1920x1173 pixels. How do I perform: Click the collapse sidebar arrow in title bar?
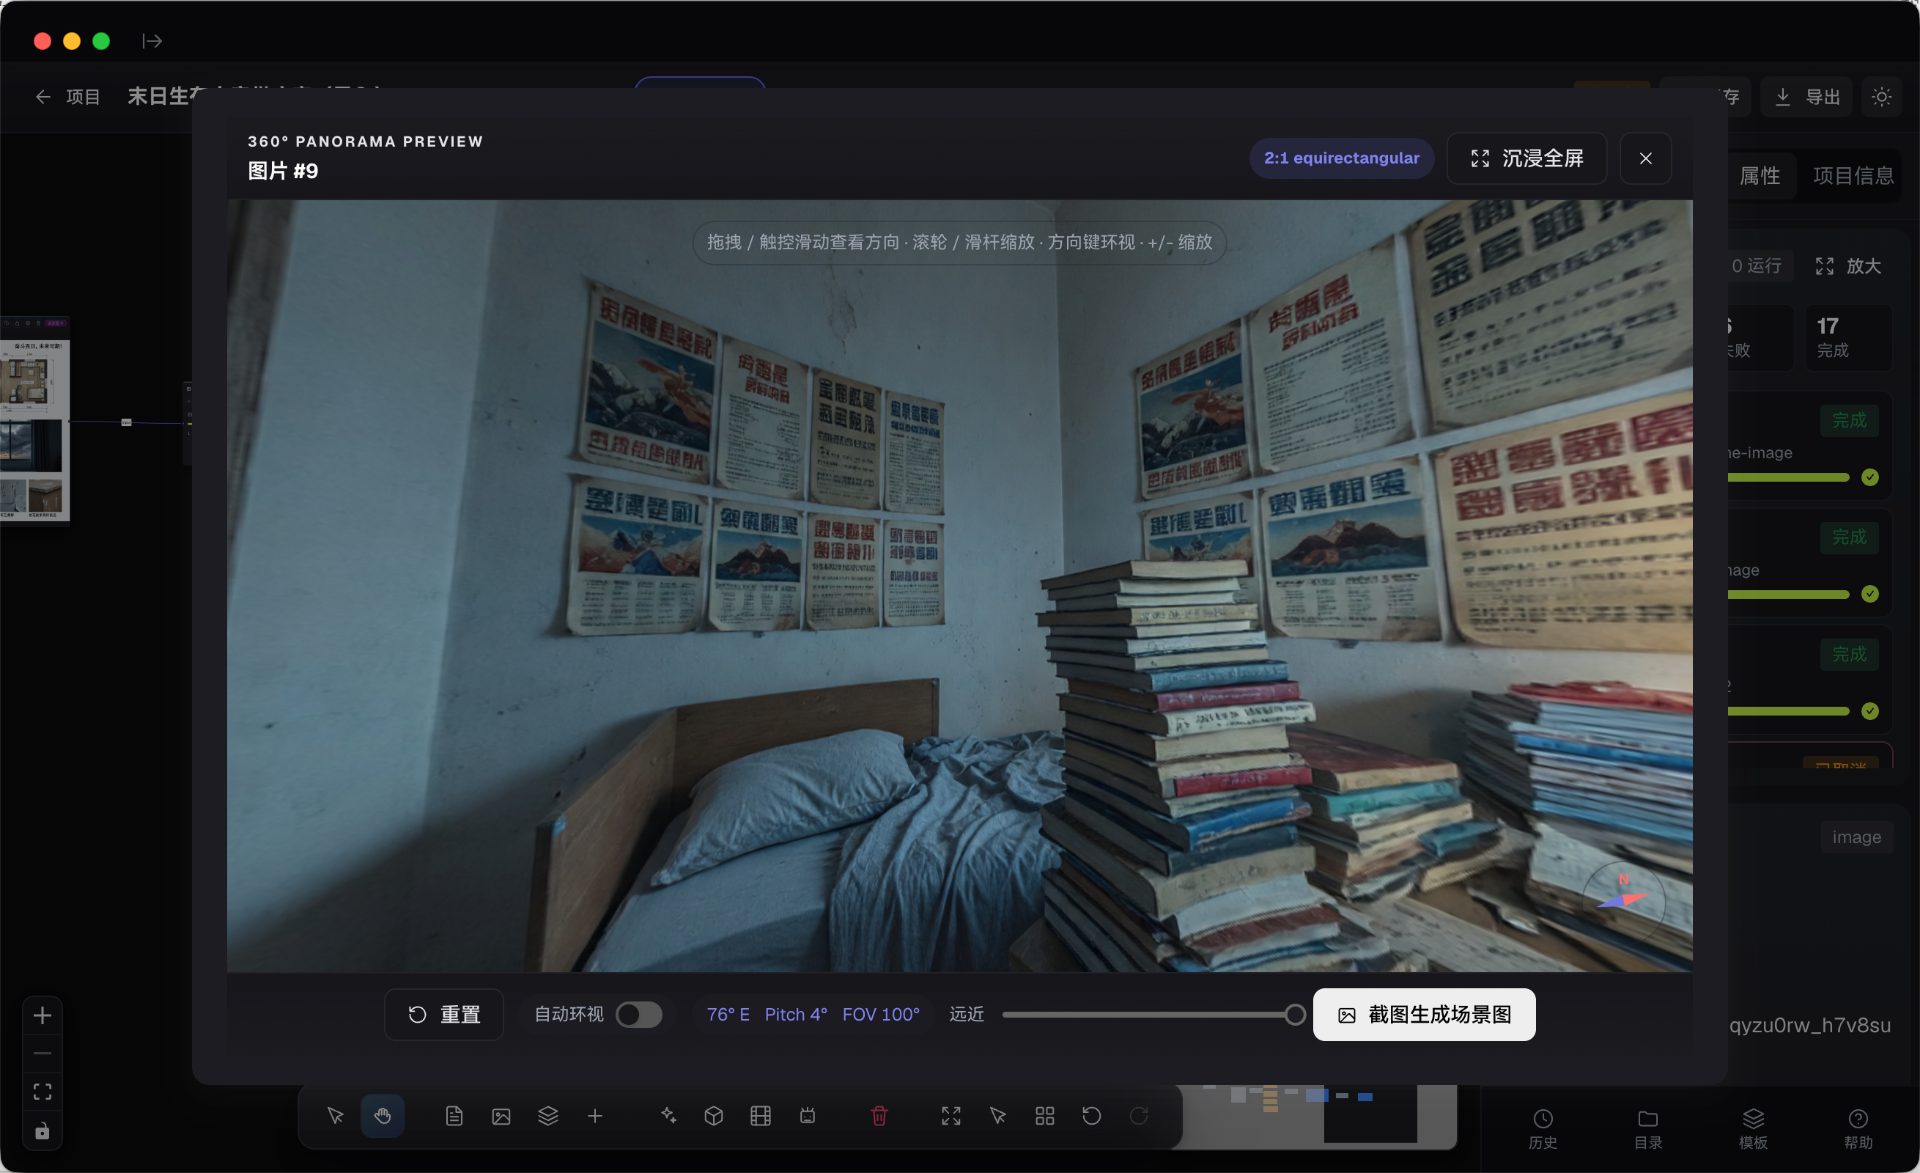(x=152, y=41)
